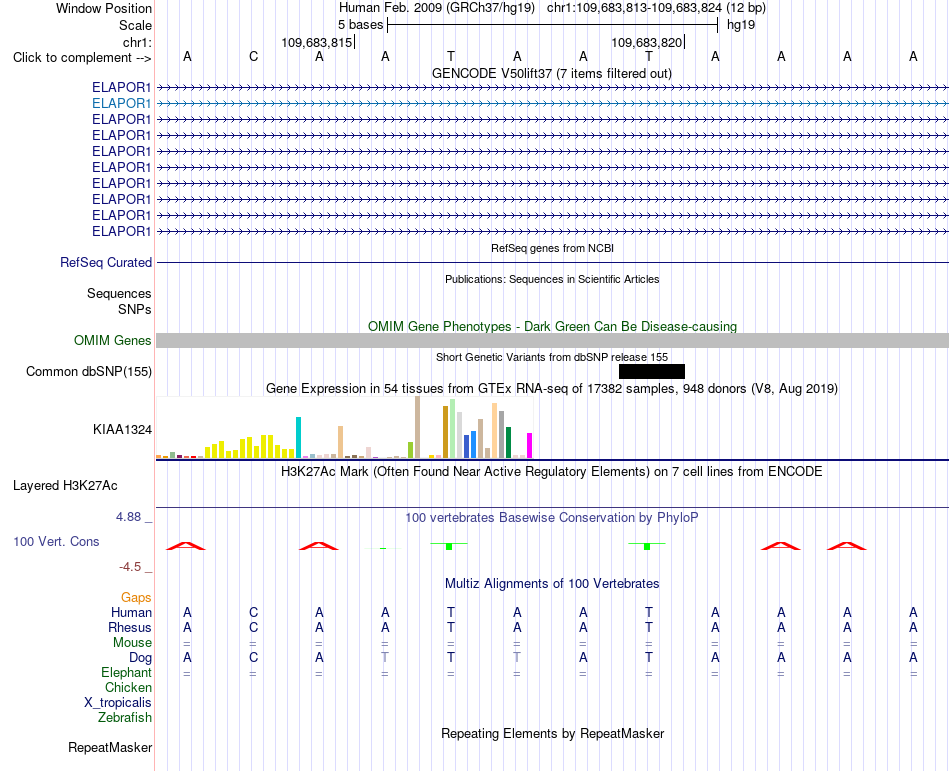Click the 'RepeatMasker' track label
This screenshot has width=950, height=771.
110,748
